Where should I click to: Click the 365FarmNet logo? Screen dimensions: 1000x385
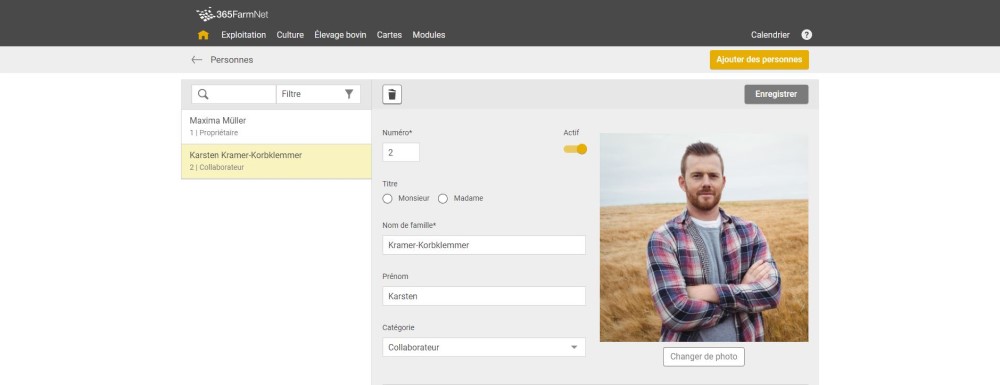click(232, 14)
